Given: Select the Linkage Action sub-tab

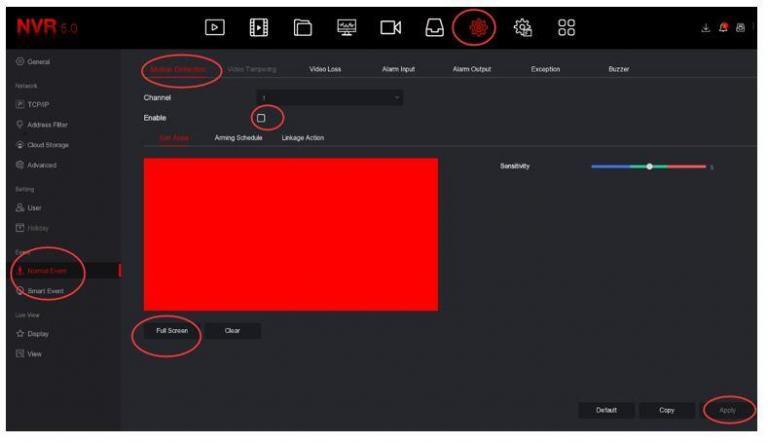Looking at the screenshot, I should (303, 138).
